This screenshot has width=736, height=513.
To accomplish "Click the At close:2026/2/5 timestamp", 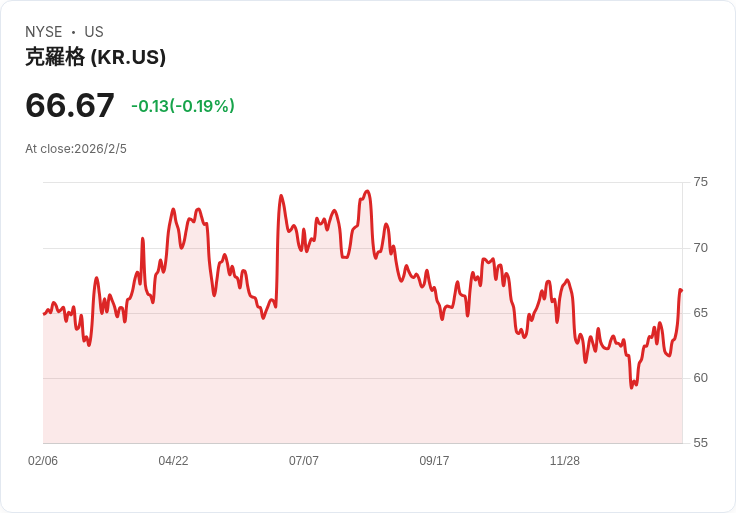I will 76,149.
